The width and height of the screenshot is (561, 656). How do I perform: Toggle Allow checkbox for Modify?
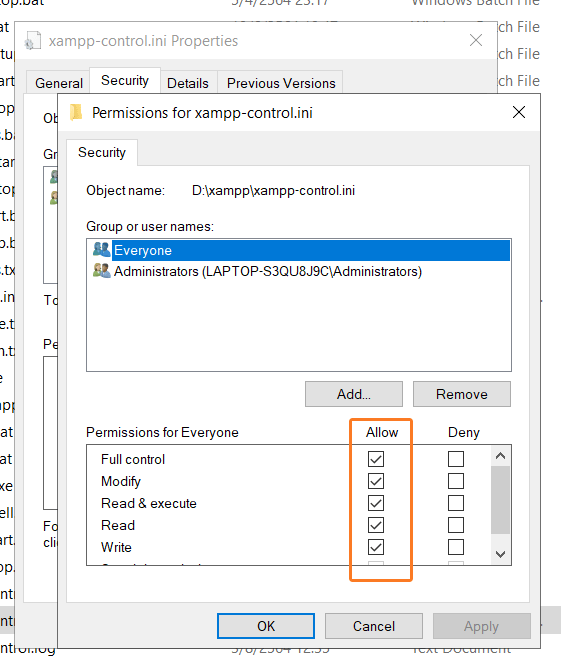tap(376, 481)
